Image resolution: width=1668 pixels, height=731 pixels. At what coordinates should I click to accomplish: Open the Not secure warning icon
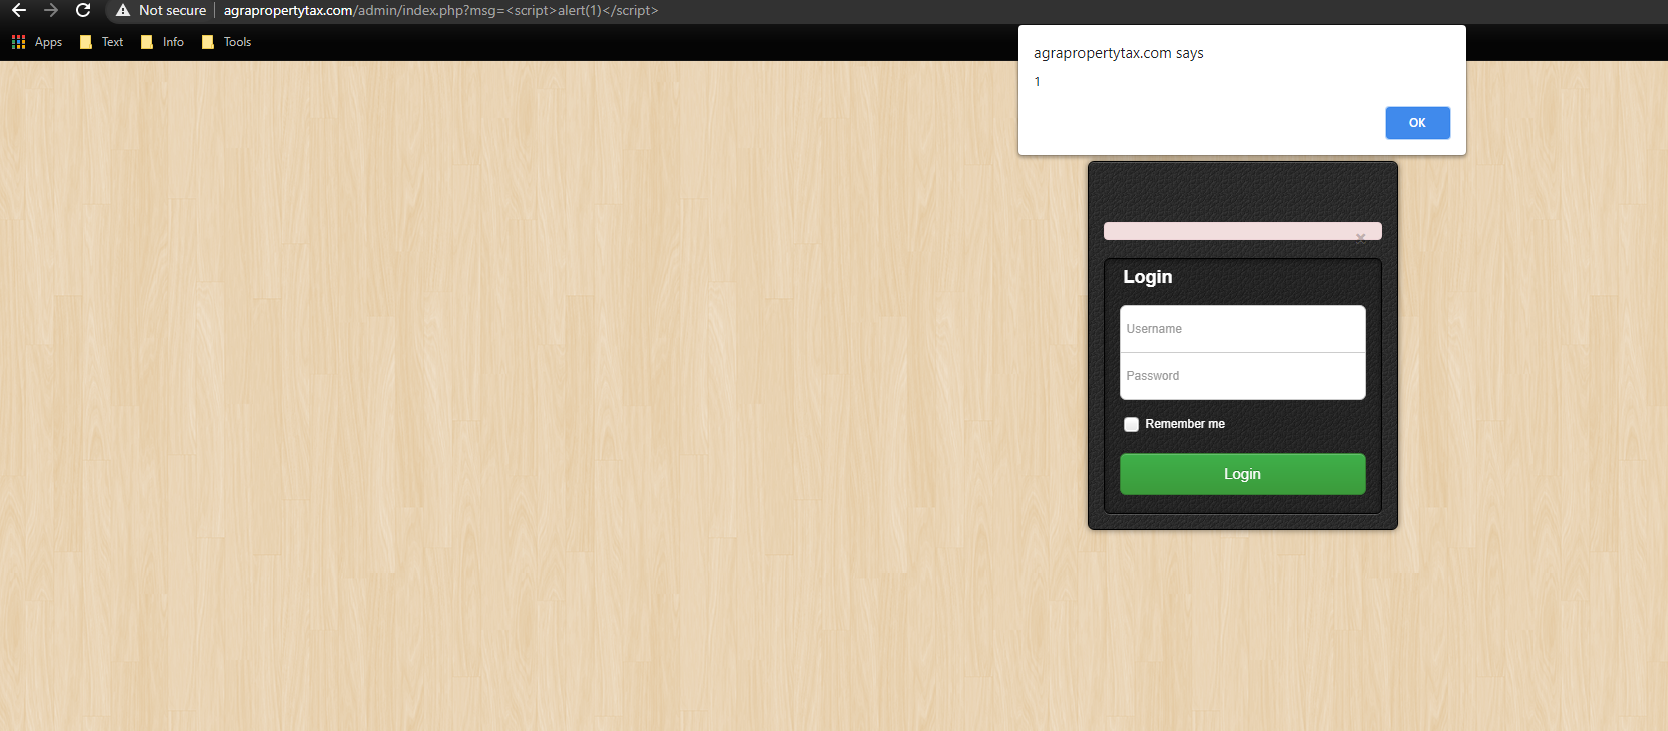(123, 10)
